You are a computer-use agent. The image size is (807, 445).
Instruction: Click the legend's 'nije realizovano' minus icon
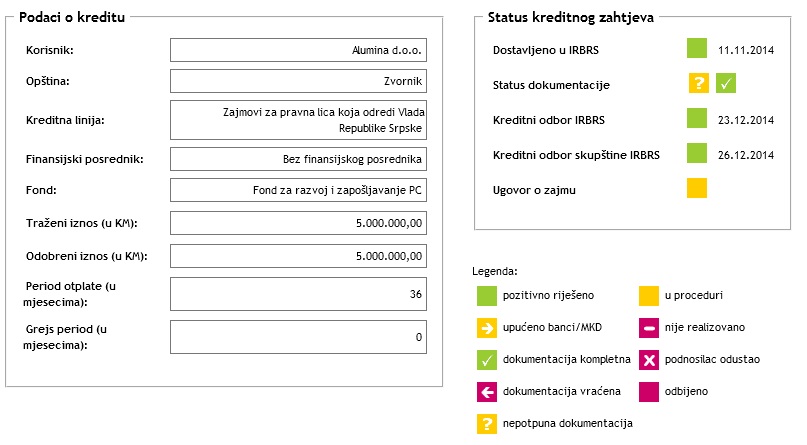coord(649,327)
